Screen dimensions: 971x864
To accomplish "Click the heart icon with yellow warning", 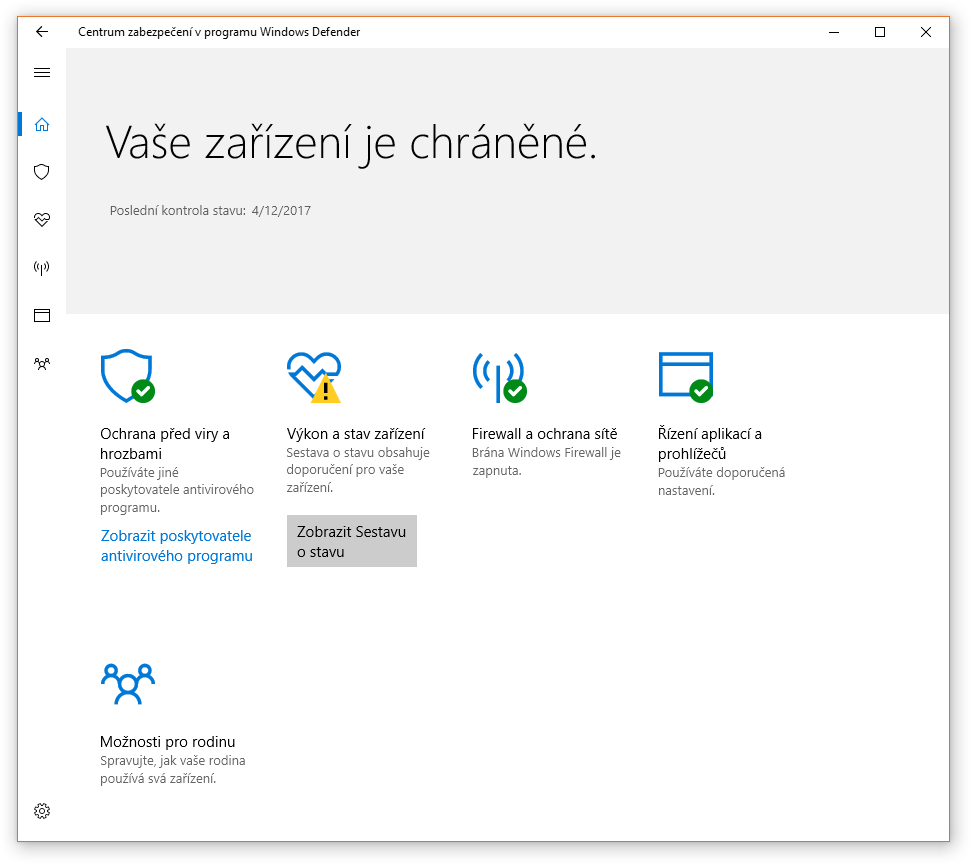I will point(314,377).
